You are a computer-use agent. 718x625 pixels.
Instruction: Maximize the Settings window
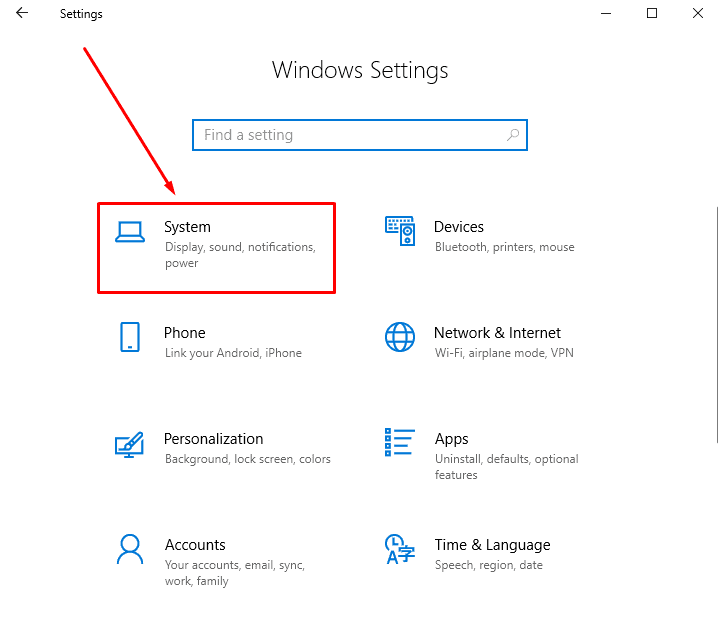pyautogui.click(x=652, y=13)
